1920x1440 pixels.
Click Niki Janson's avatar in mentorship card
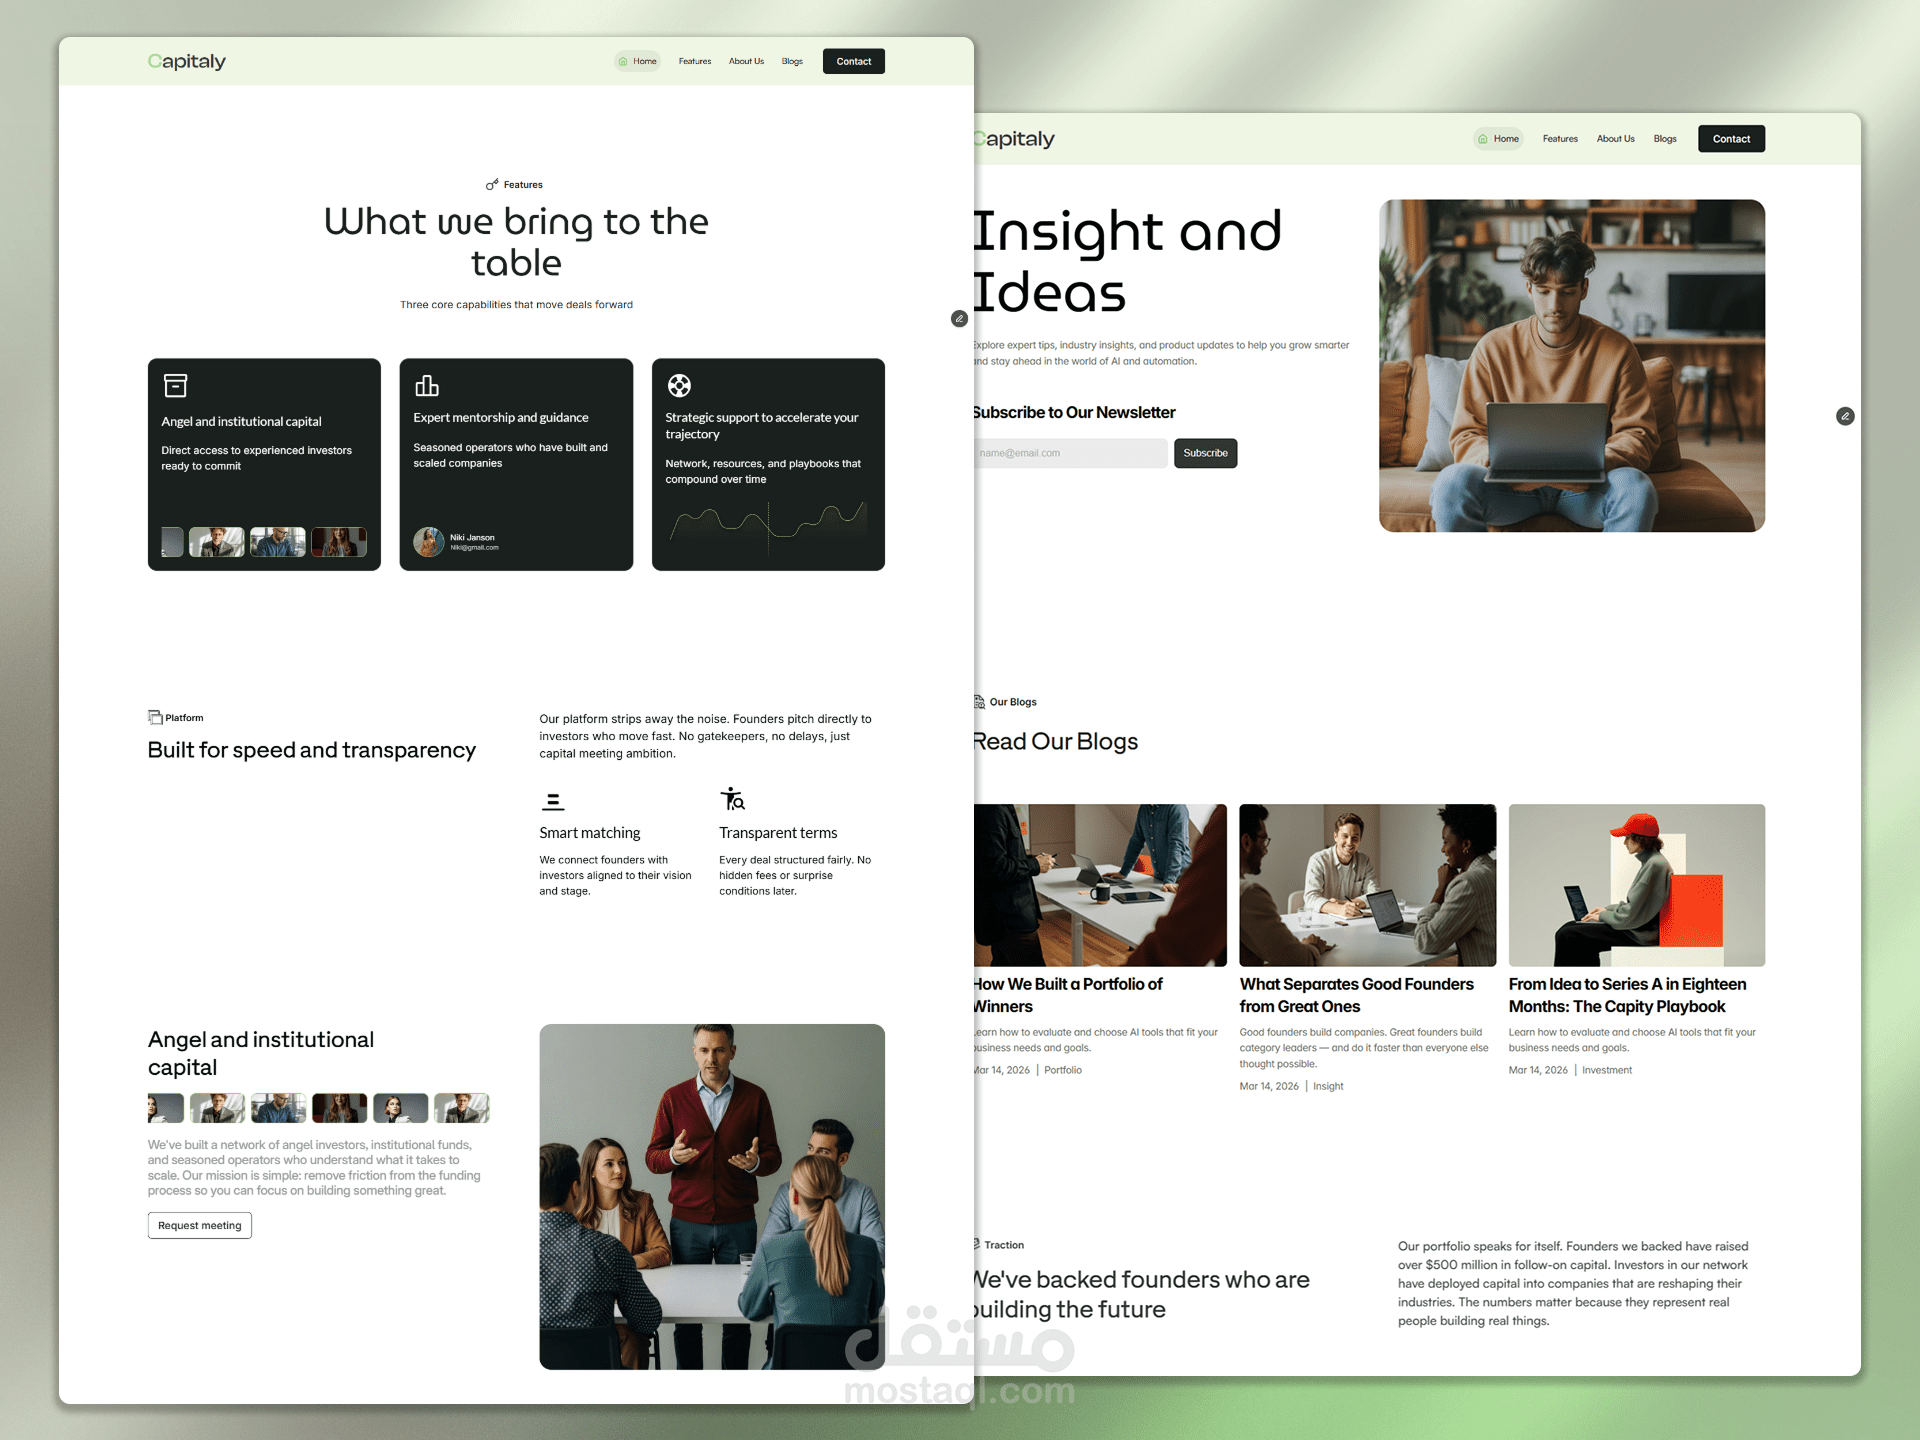[429, 541]
